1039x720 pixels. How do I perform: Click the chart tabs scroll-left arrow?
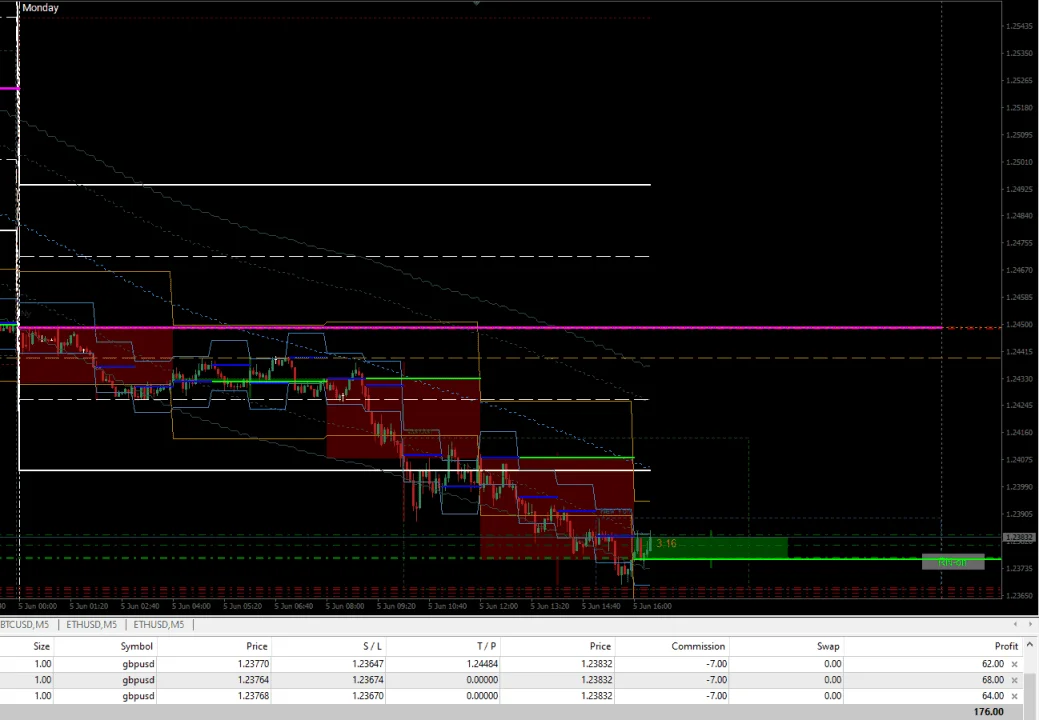[x=1015, y=624]
